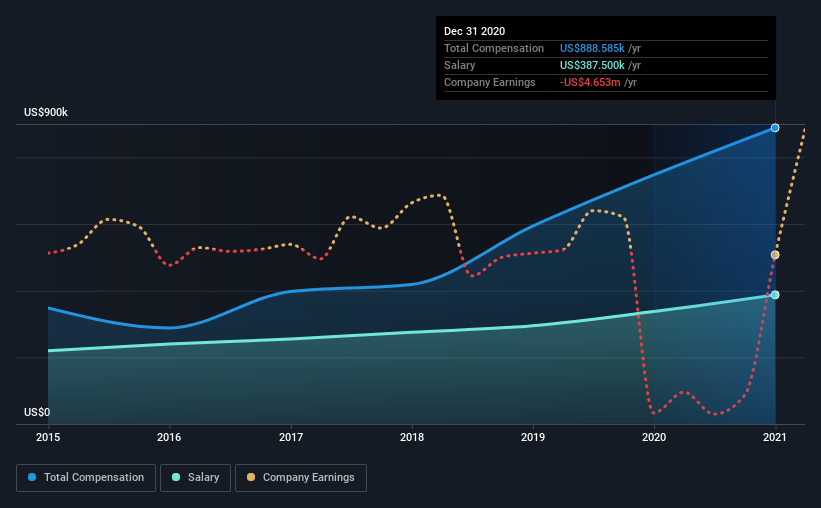
Task: Click the Dec 31 2020 tooltip header
Action: click(x=474, y=31)
